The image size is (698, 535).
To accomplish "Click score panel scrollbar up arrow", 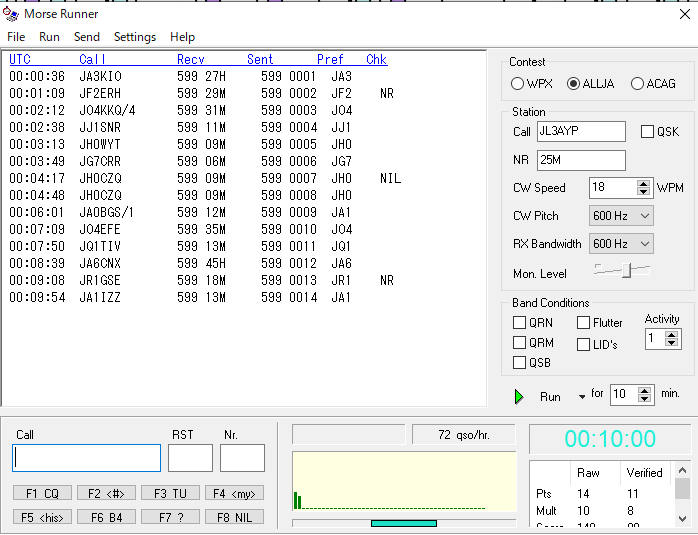I will (x=682, y=470).
